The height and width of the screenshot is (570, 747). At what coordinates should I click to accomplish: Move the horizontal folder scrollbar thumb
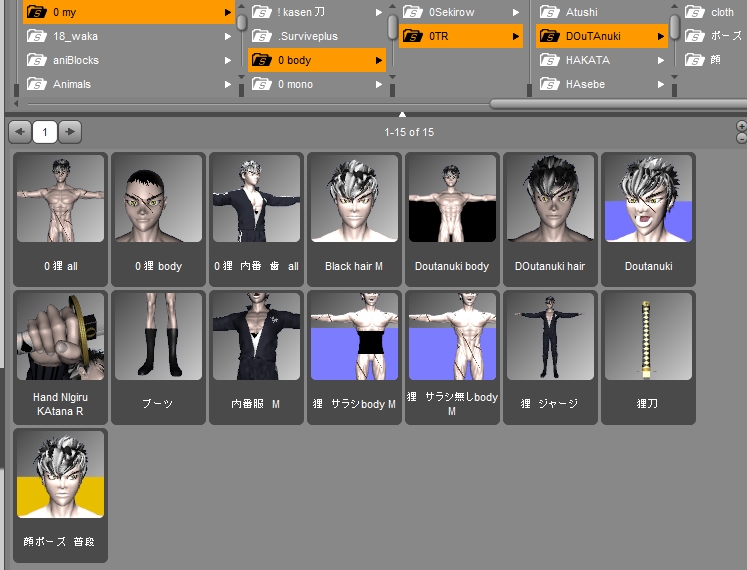tap(618, 103)
